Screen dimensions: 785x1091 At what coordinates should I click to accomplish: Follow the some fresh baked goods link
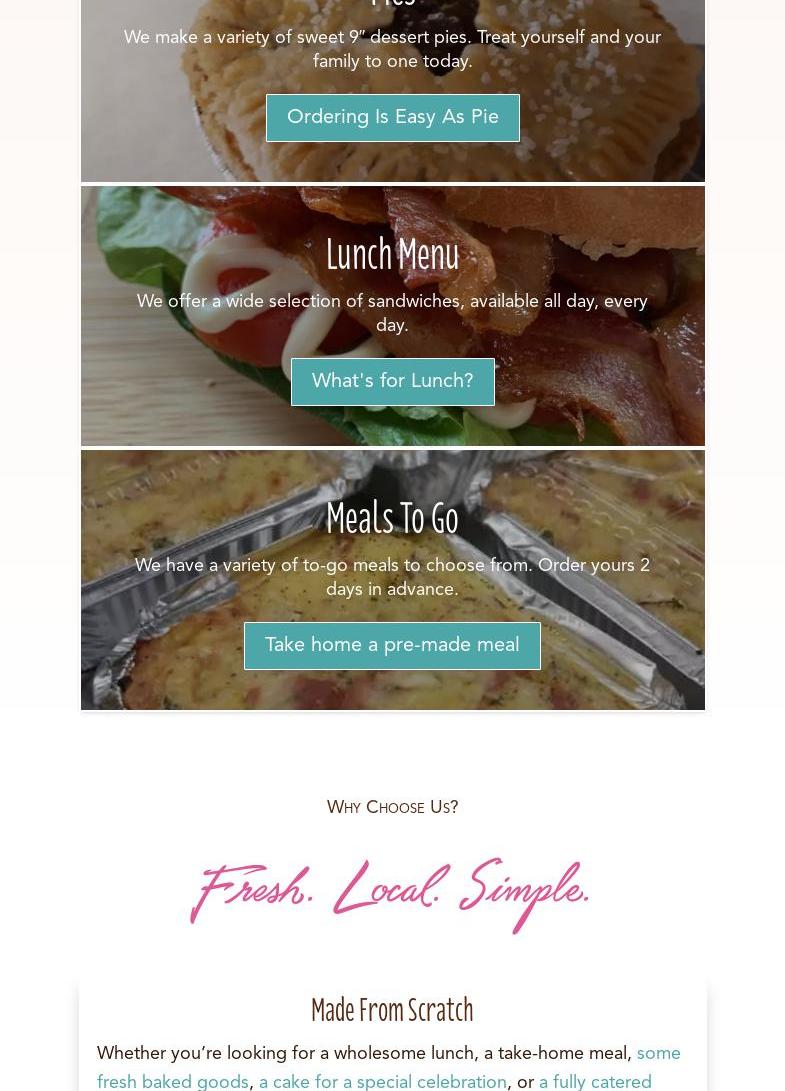tap(388, 1067)
